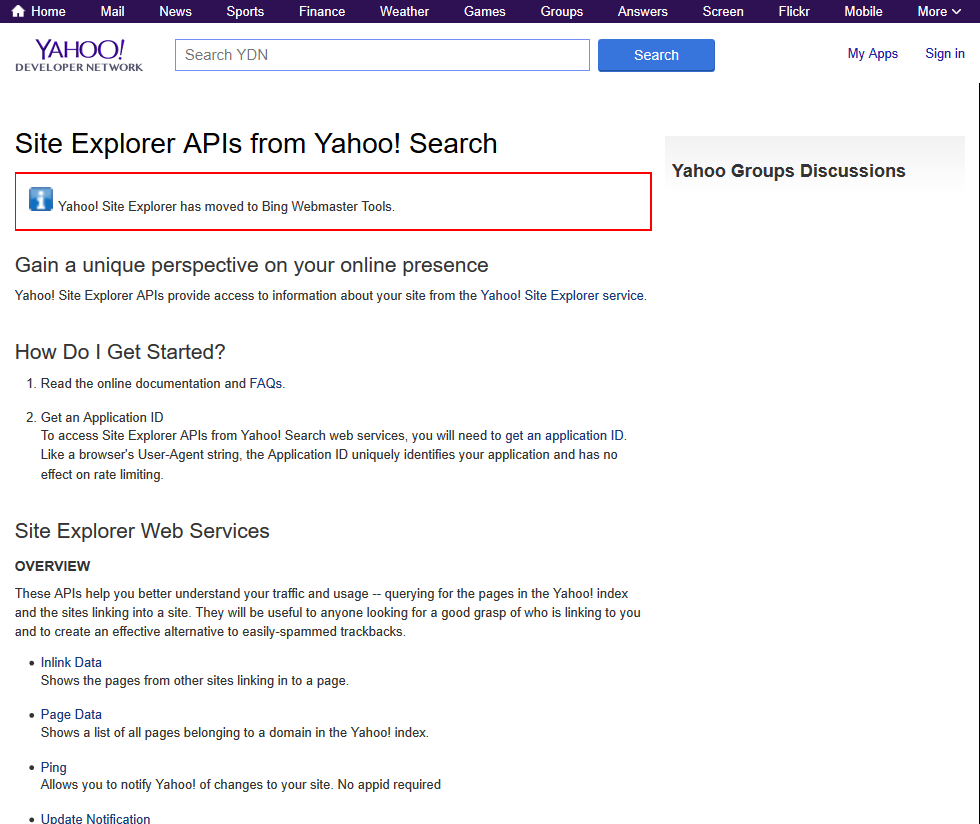Click the 'Get an Application ID' step text

pos(102,418)
